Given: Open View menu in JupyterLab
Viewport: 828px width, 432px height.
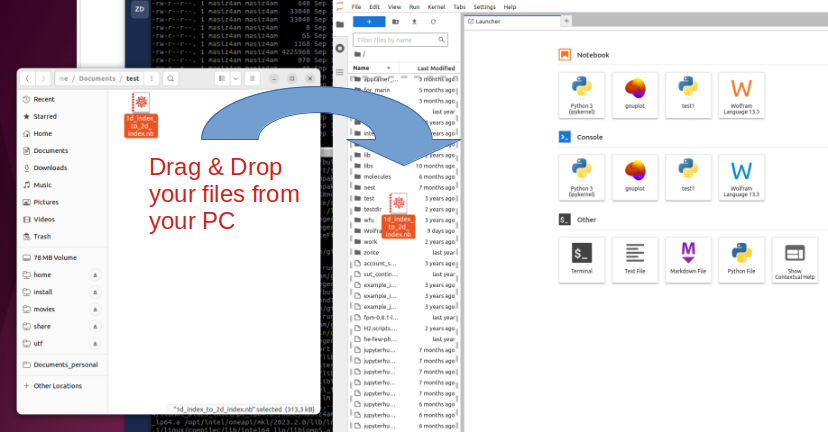Looking at the screenshot, I should pos(394,7).
